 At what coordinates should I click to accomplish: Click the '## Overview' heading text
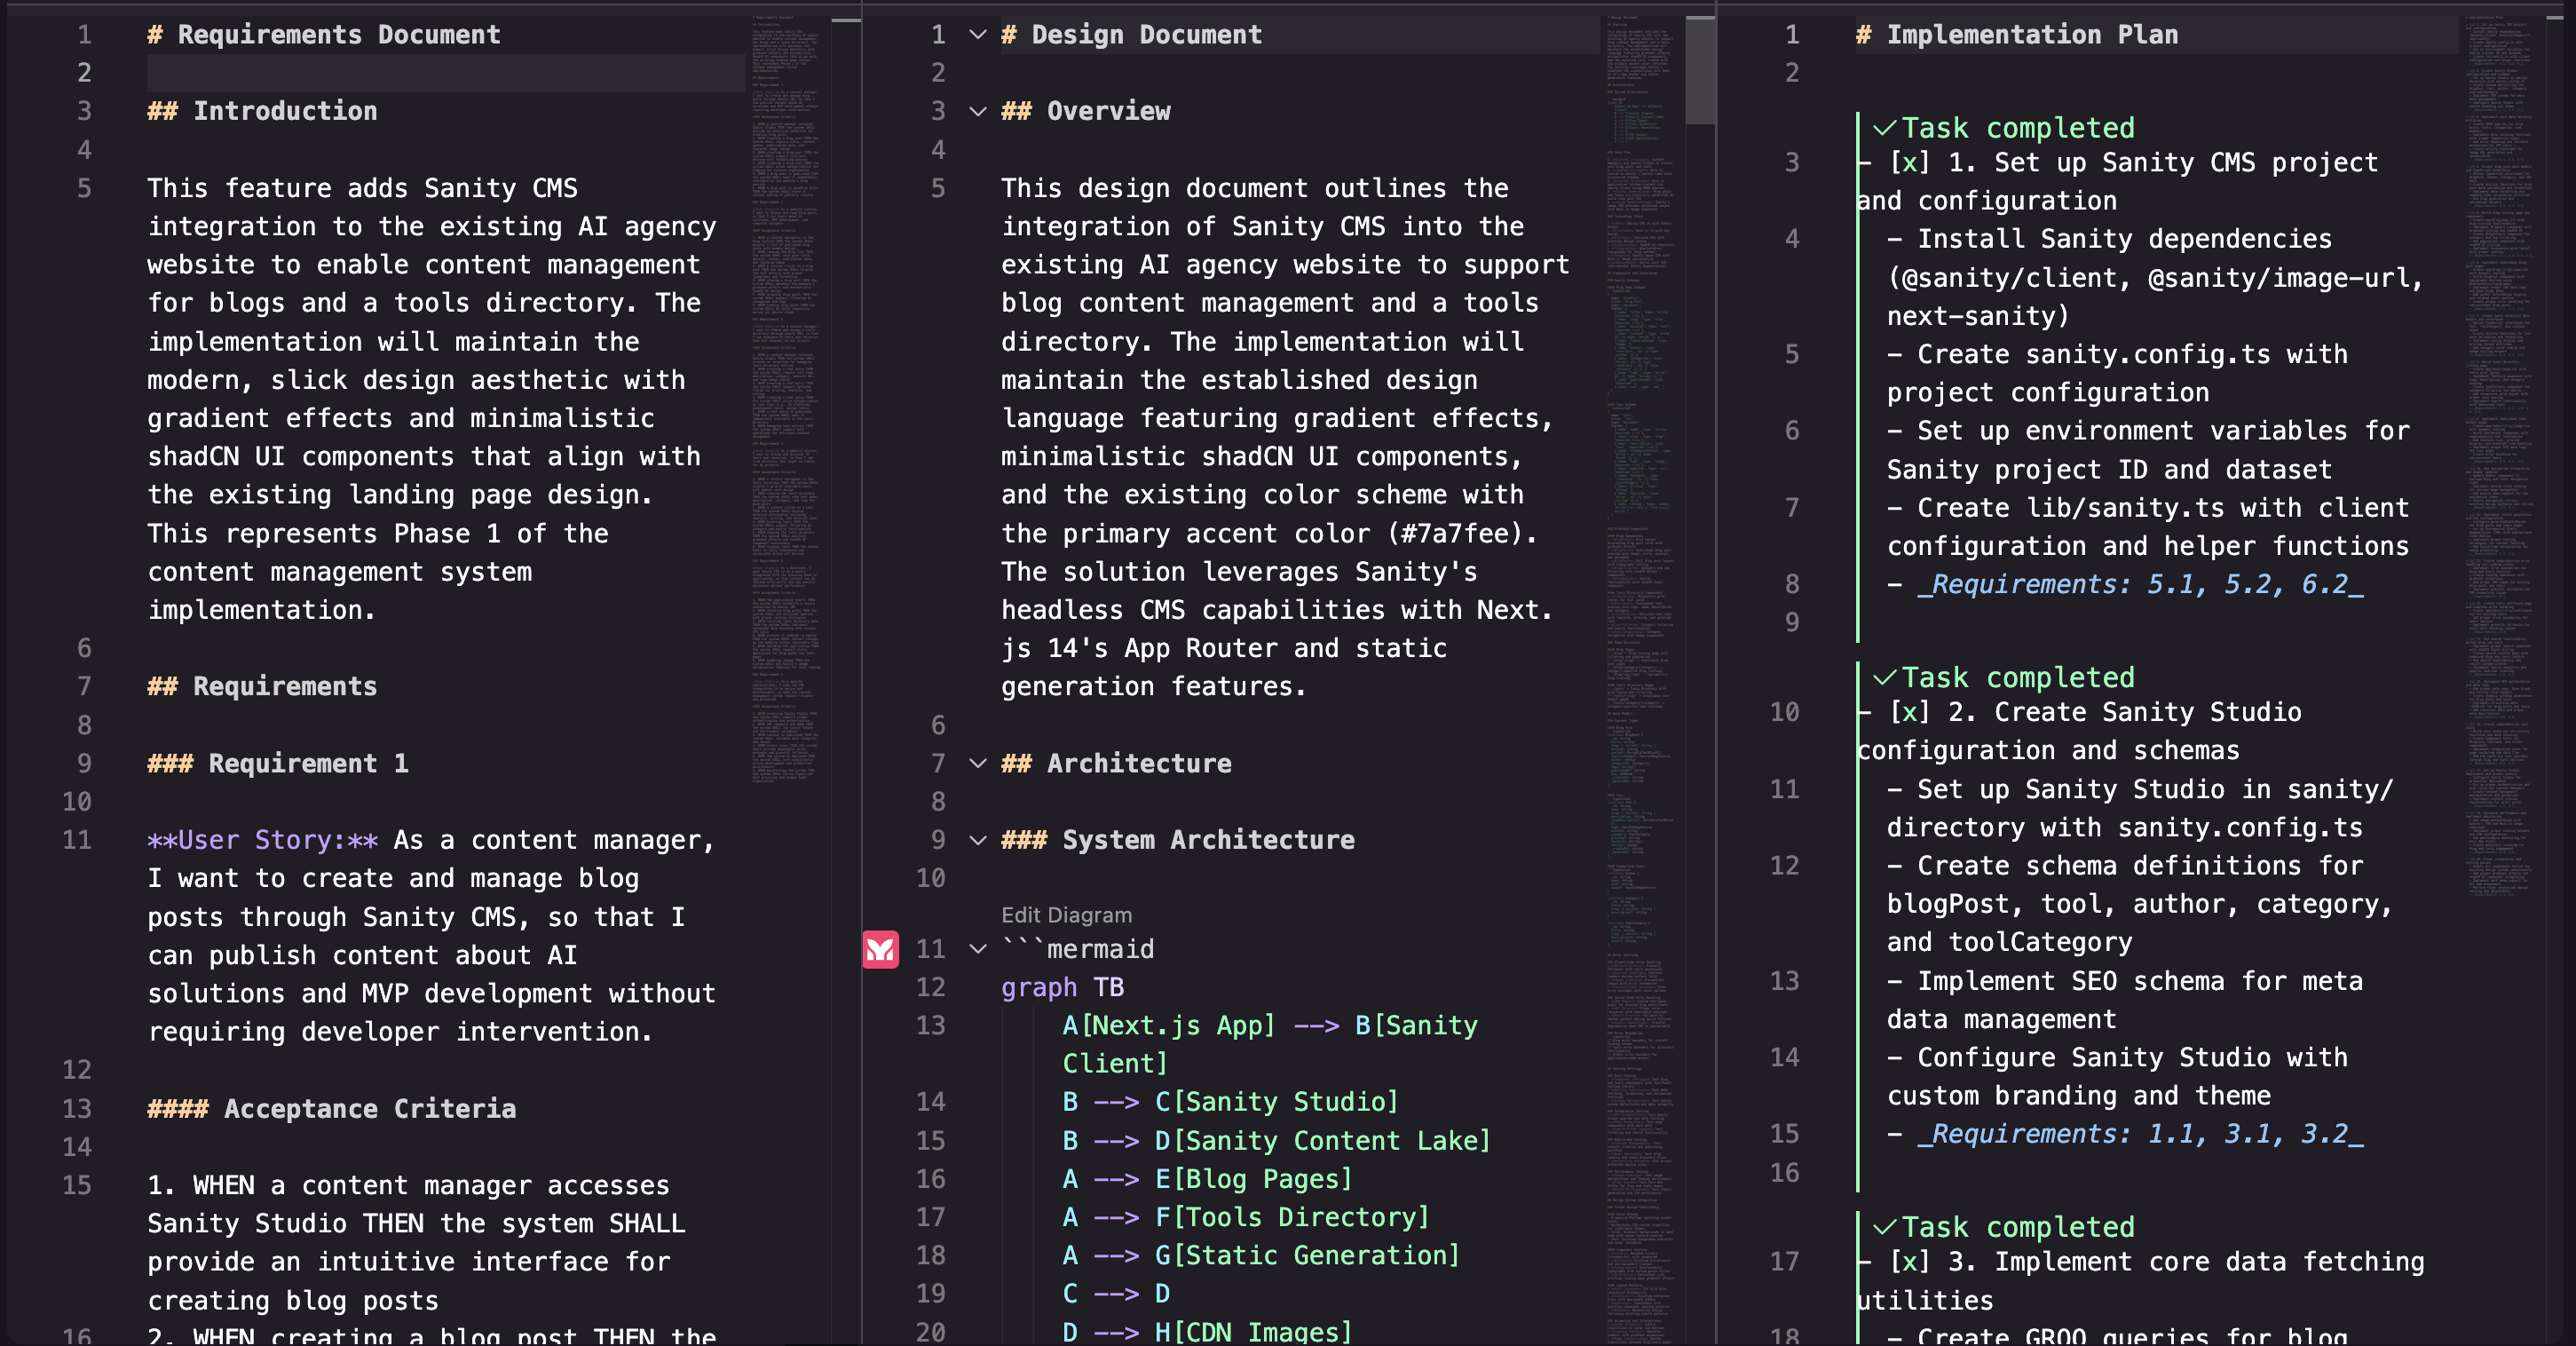click(1086, 111)
